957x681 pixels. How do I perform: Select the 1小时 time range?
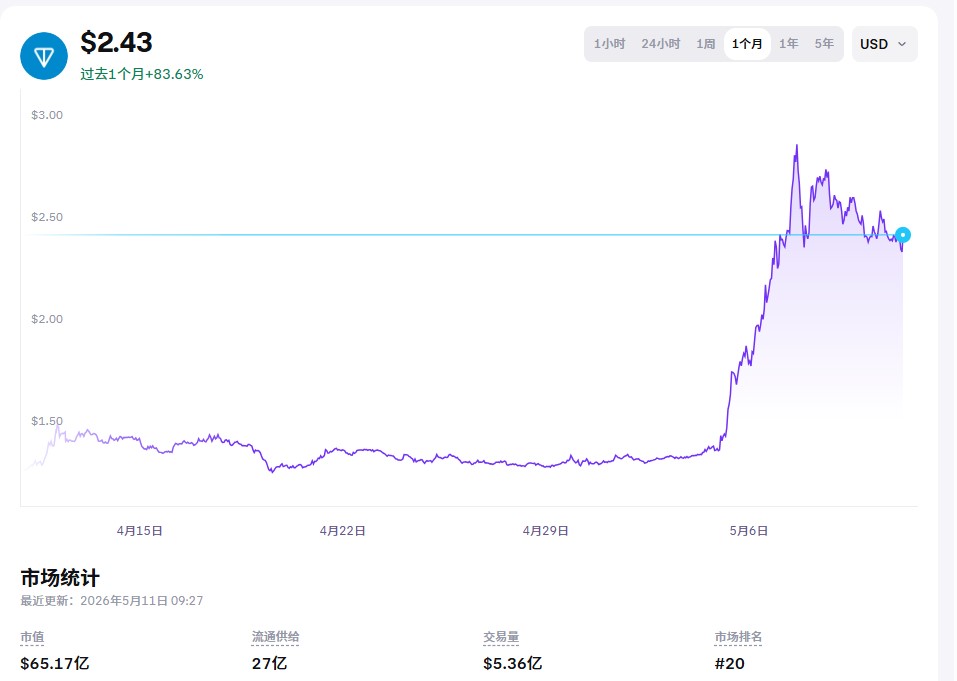[609, 44]
